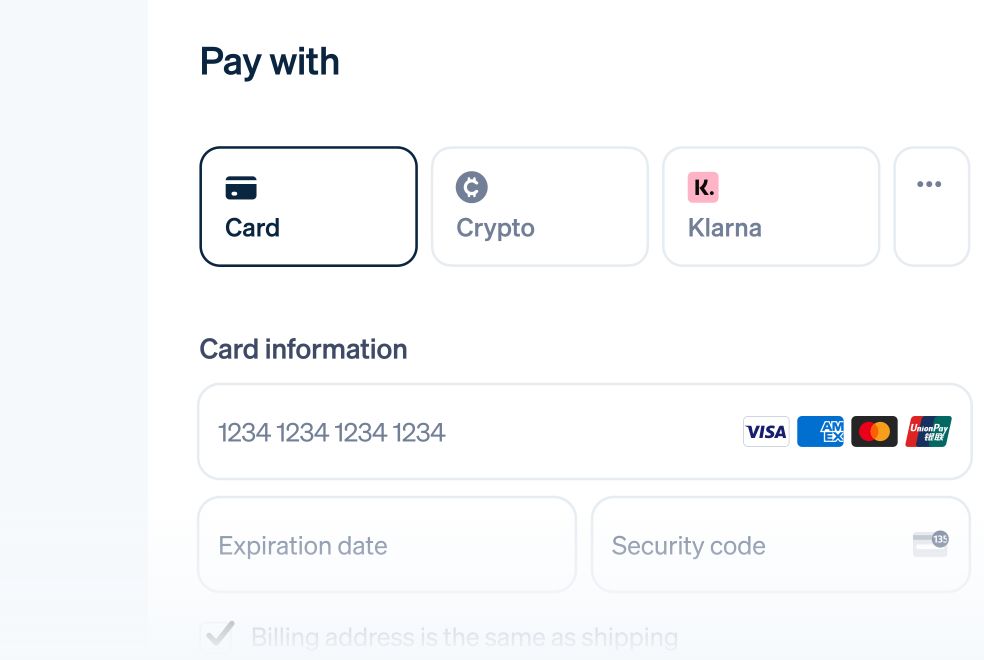Click the pink Klarna logo icon
The height and width of the screenshot is (660, 984).
703,187
